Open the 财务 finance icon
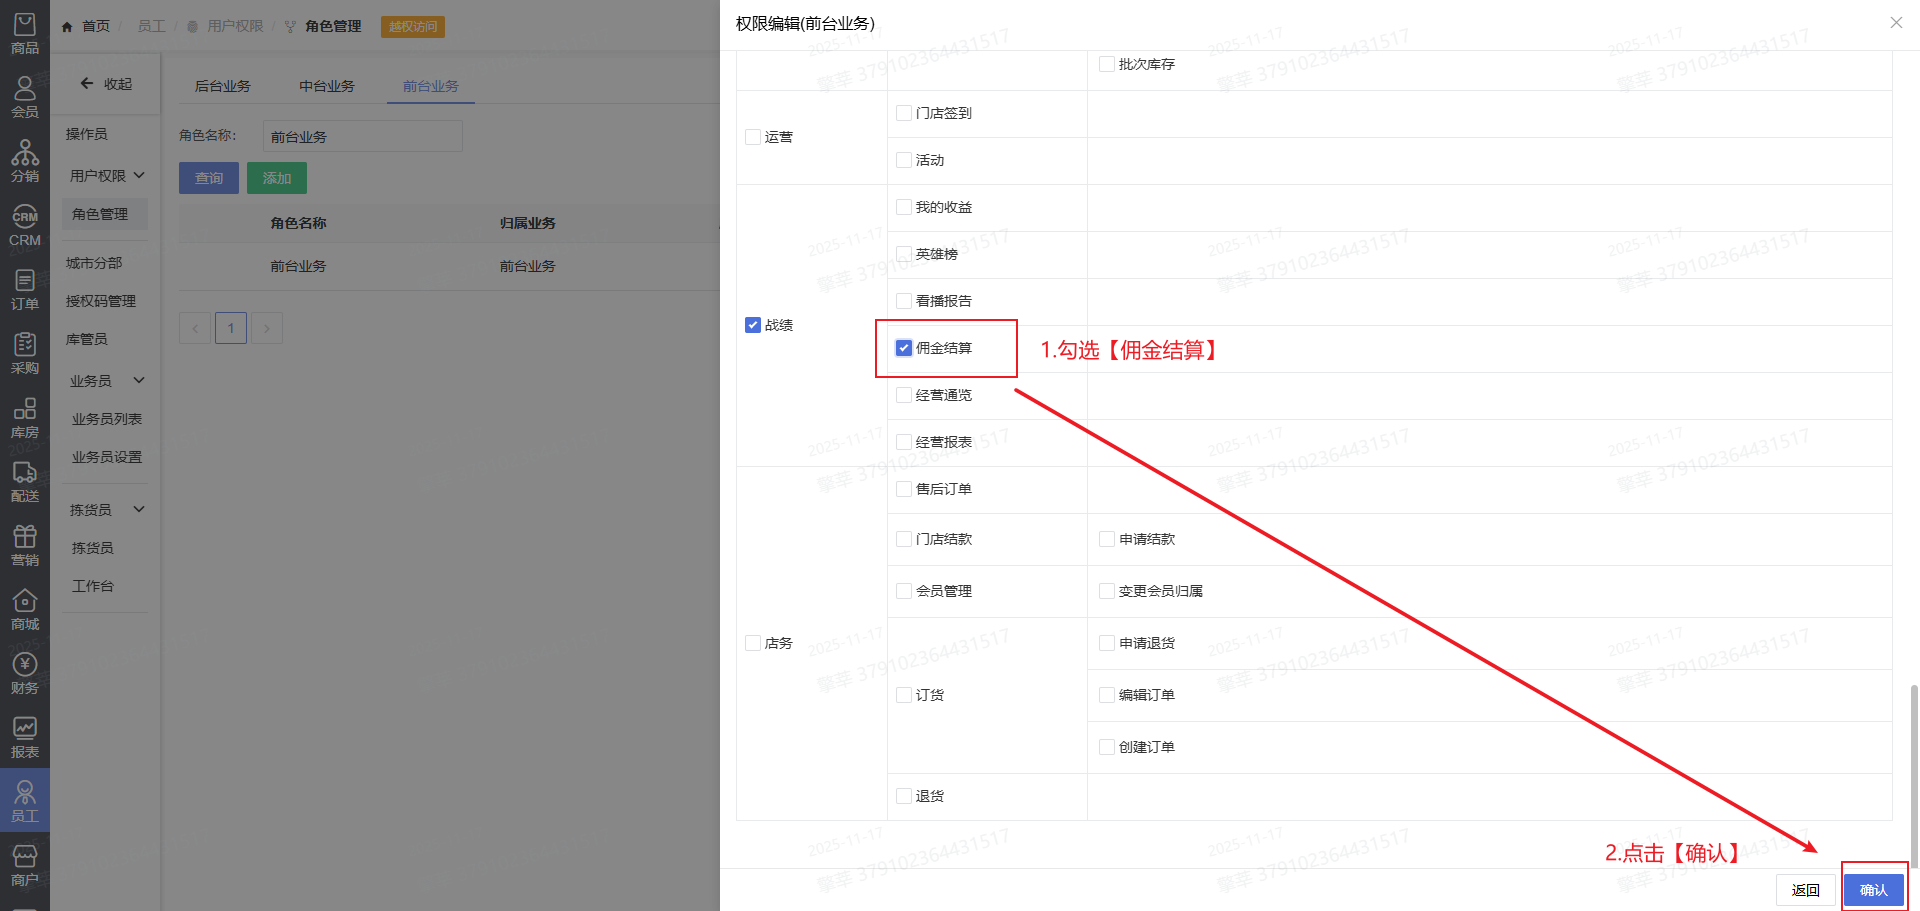 click(24, 673)
